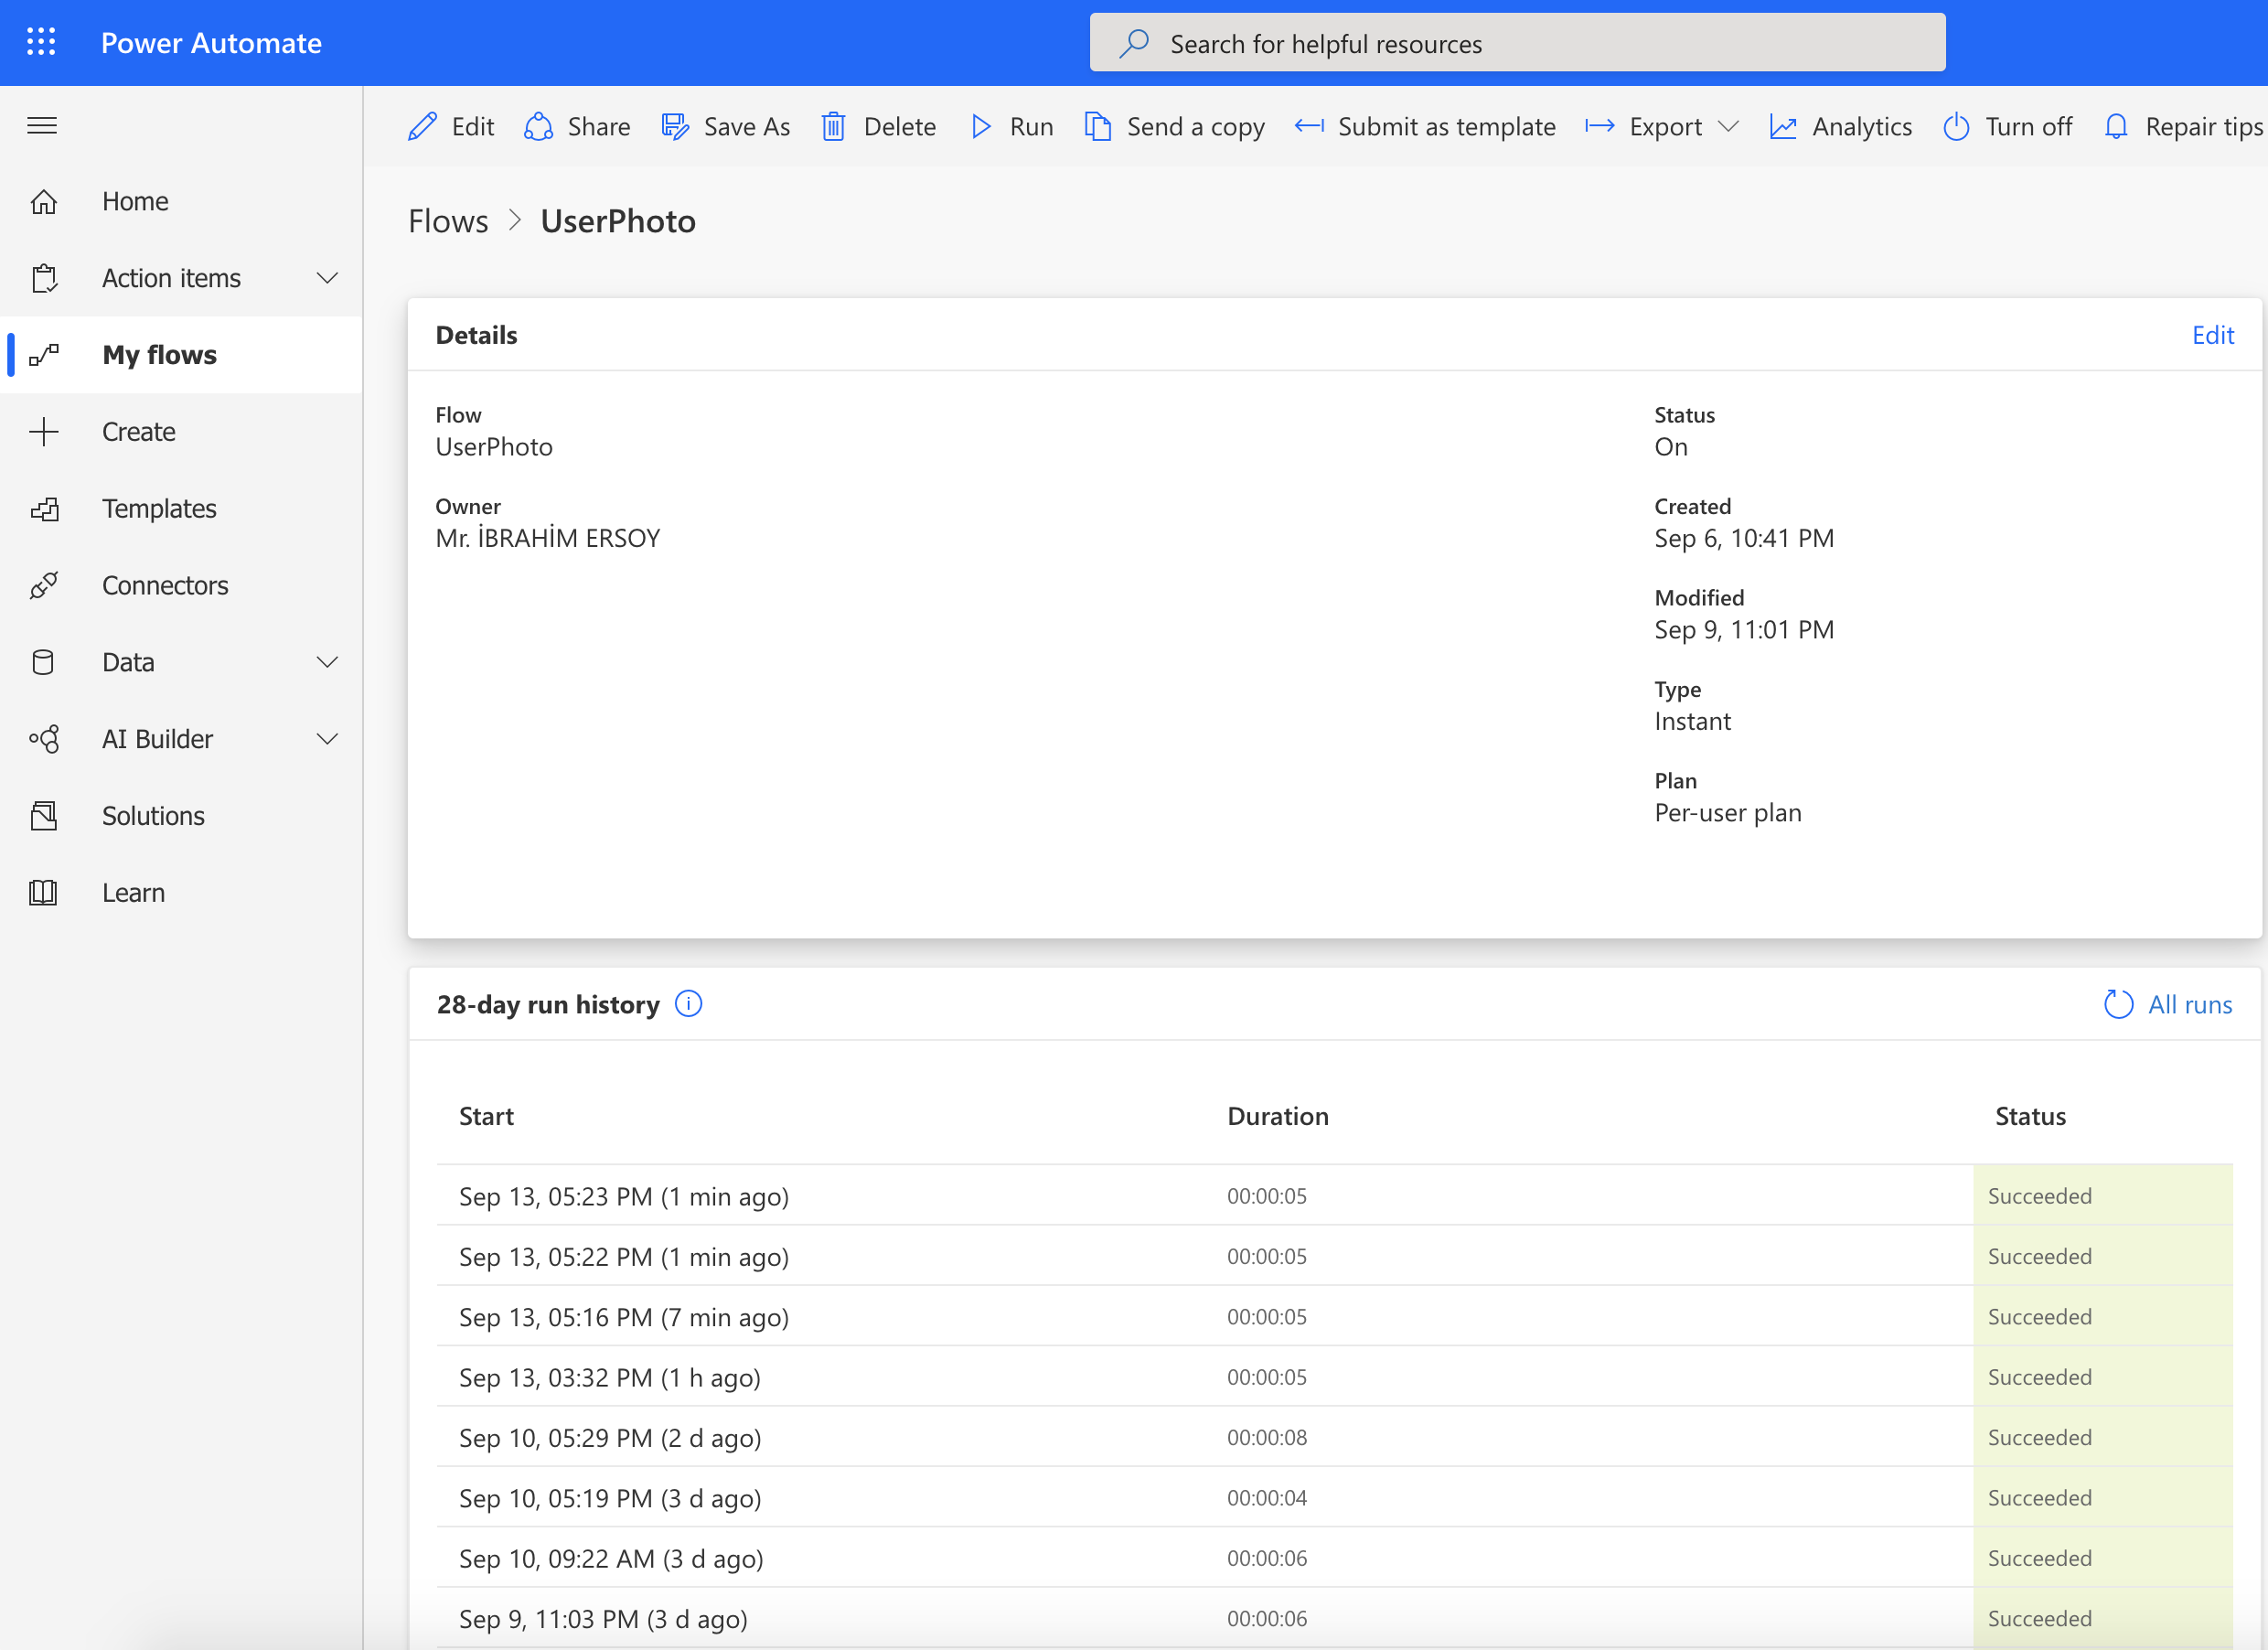Click the run history info icon

(689, 1003)
